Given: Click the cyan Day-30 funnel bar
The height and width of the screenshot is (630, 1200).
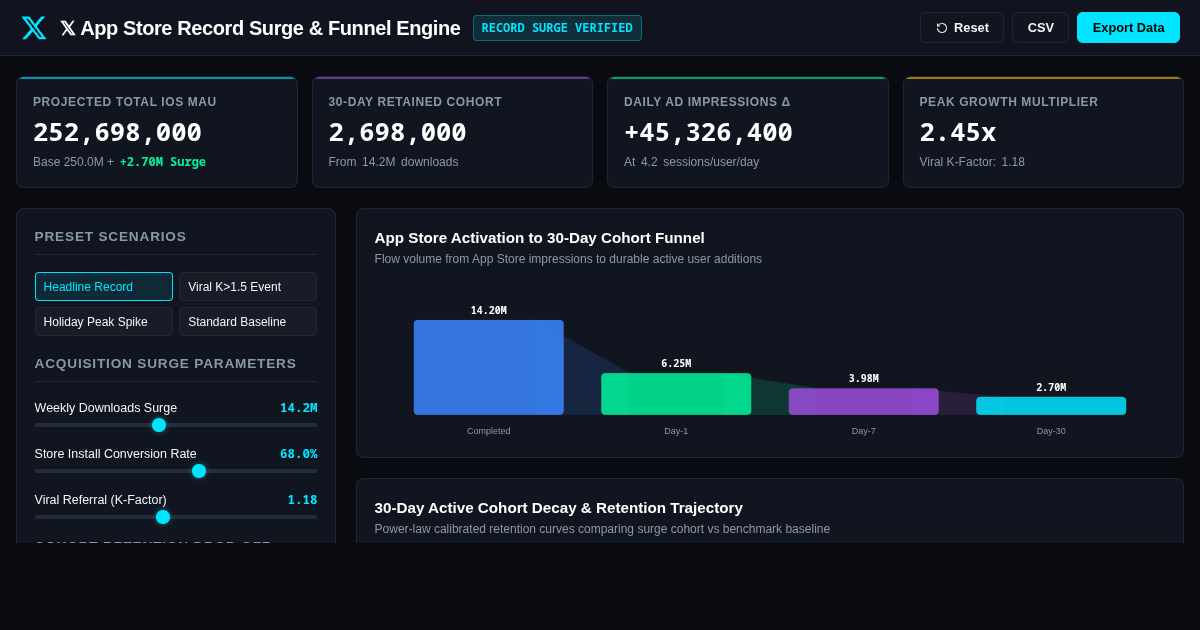Looking at the screenshot, I should (x=1051, y=406).
